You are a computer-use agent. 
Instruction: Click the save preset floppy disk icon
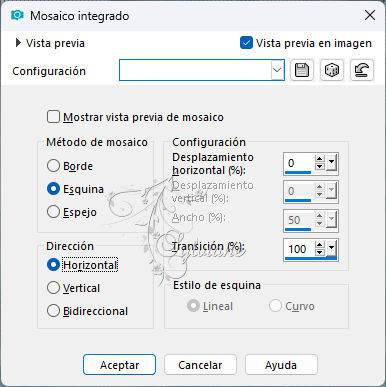pos(302,70)
